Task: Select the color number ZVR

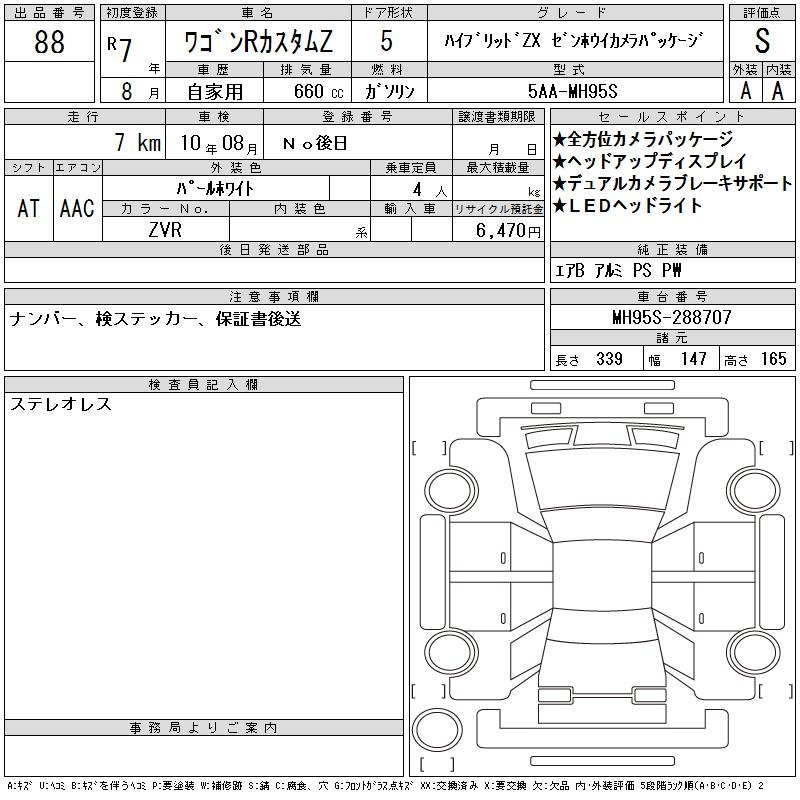Action: point(165,230)
